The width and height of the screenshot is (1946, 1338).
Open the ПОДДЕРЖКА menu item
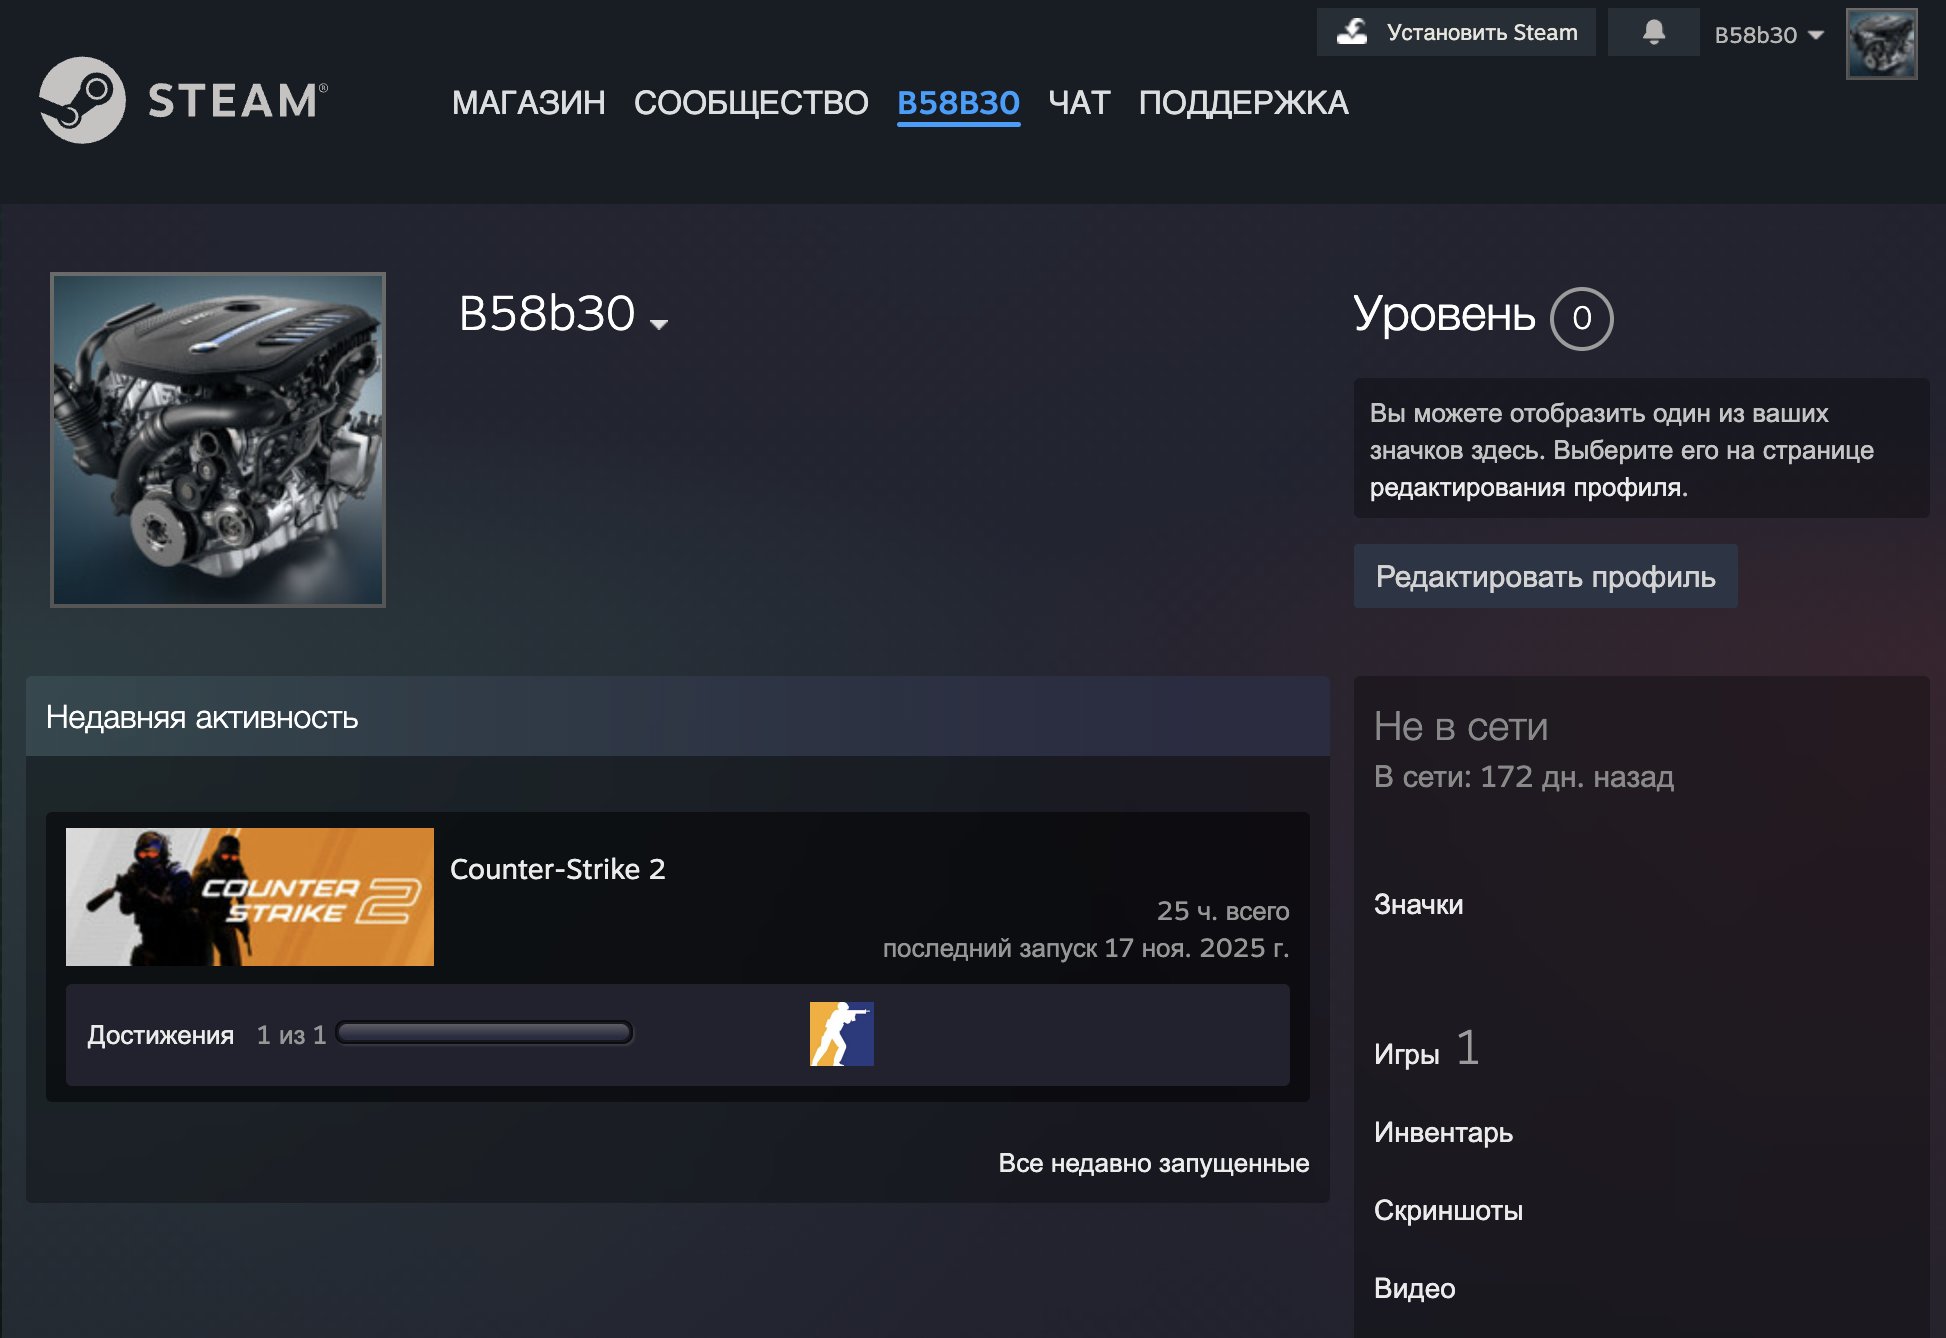1243,102
